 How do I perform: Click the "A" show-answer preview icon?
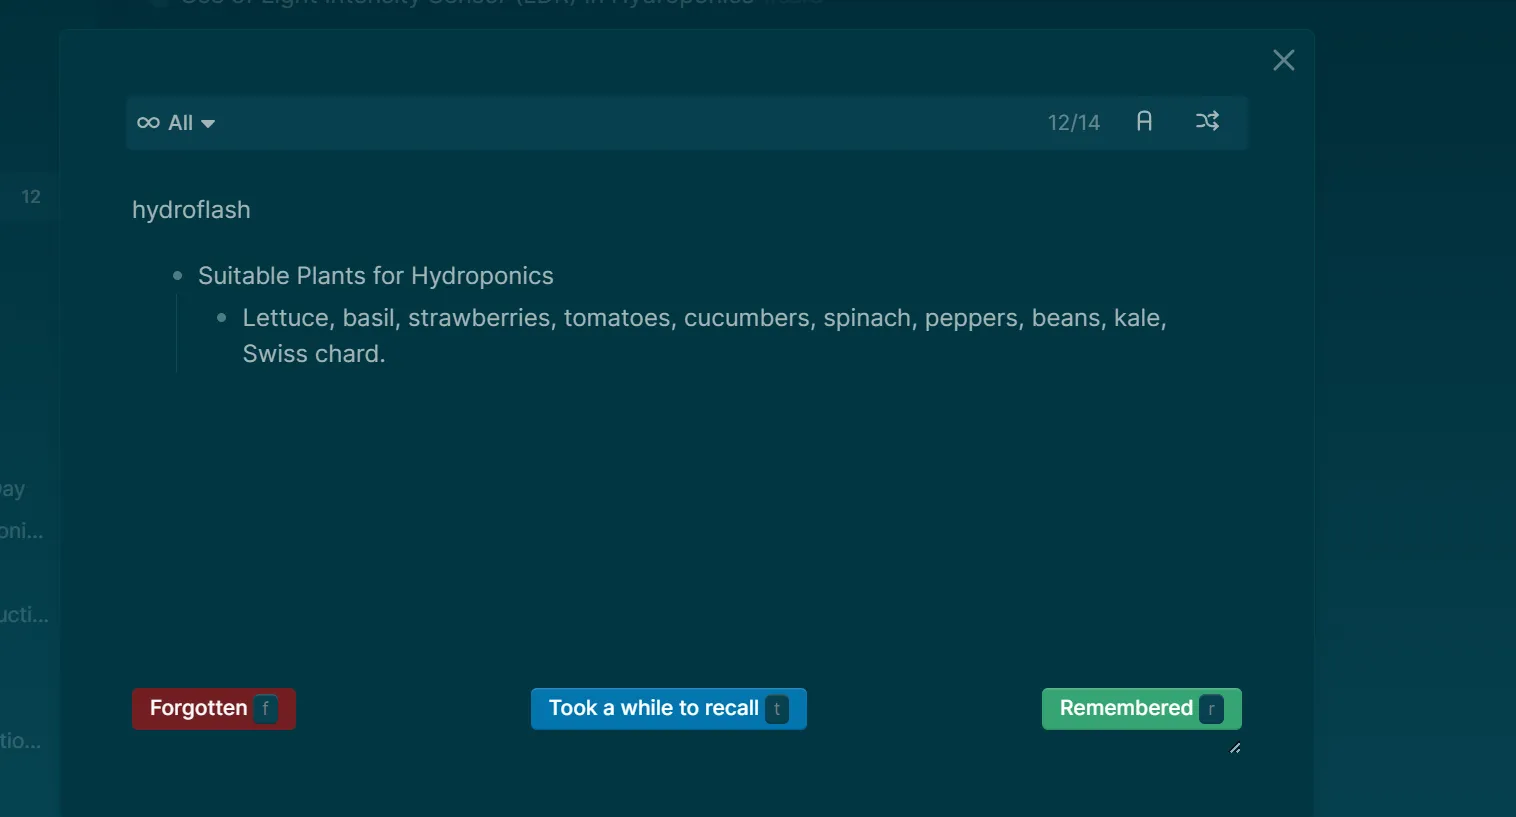pos(1144,120)
